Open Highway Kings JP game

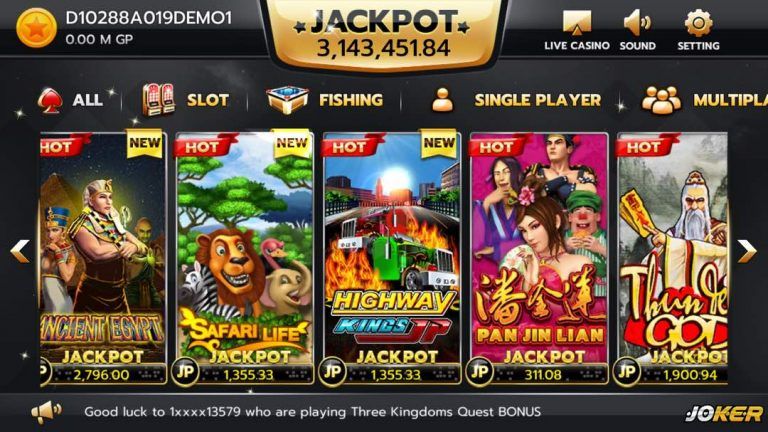(391, 258)
